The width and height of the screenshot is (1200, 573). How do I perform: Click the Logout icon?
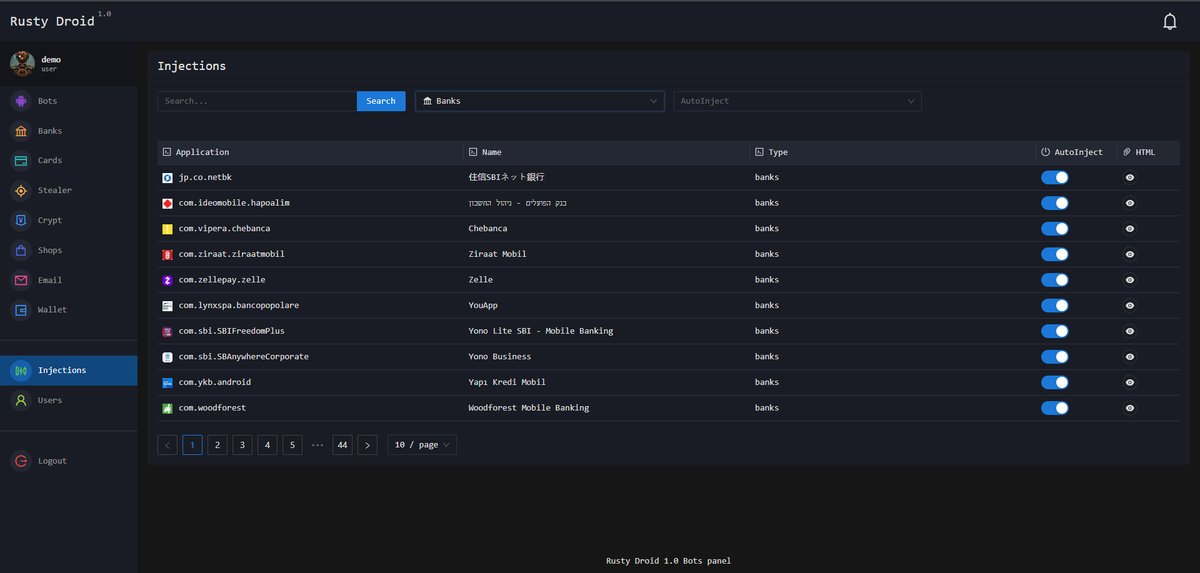(21, 461)
